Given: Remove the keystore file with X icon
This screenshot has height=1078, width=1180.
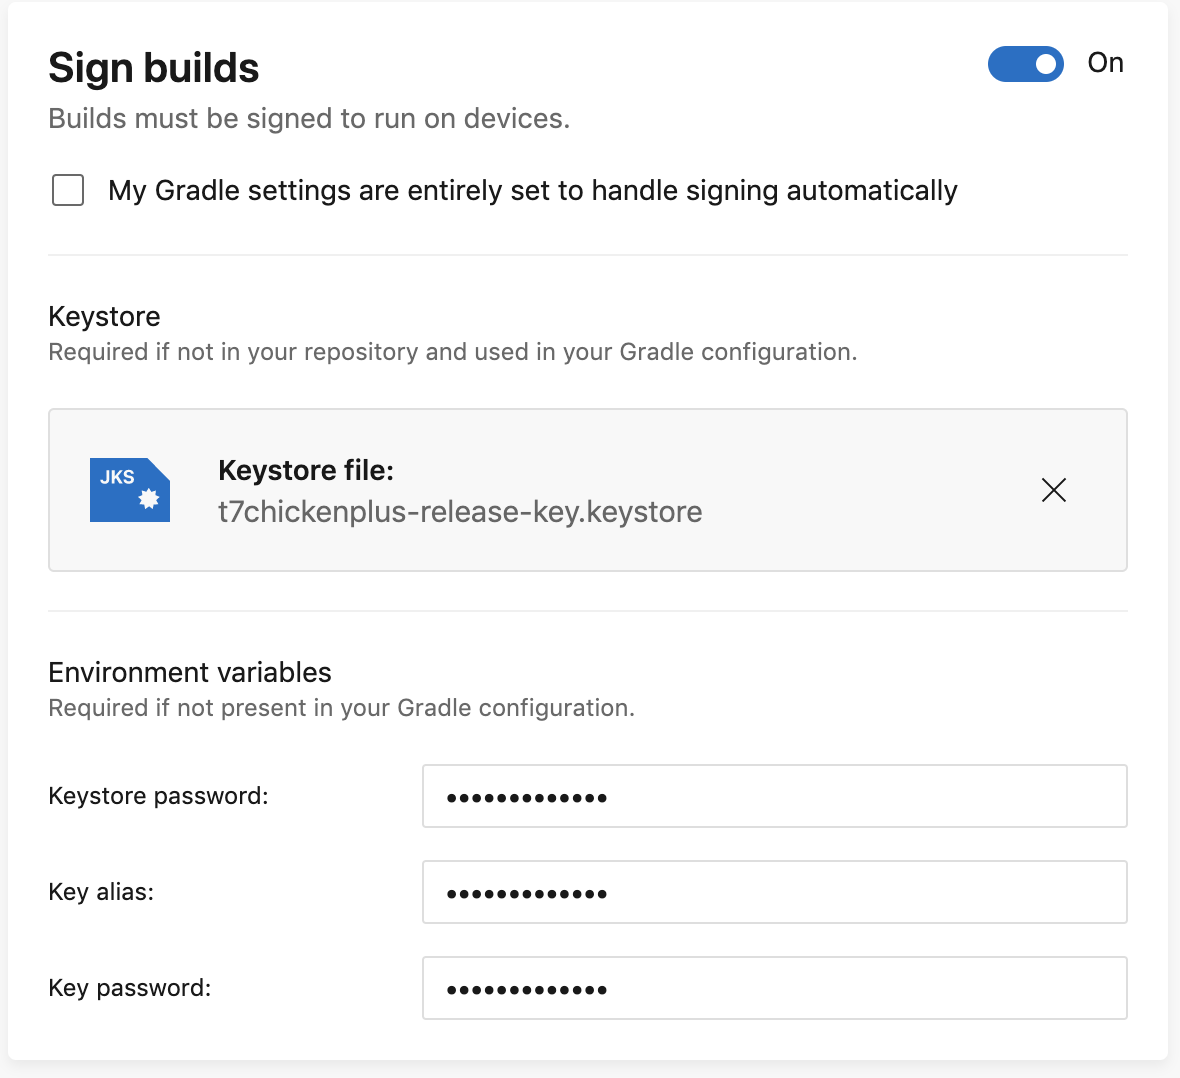Looking at the screenshot, I should (1054, 490).
